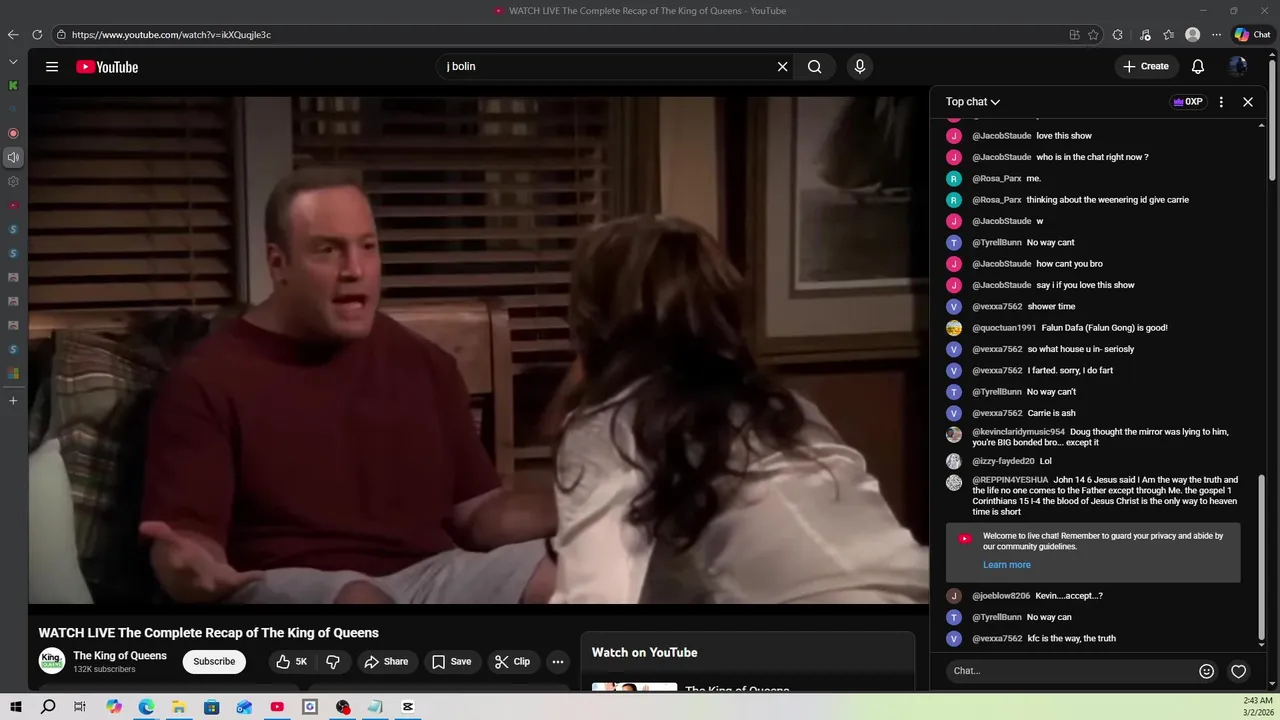Viewport: 1280px width, 720px height.
Task: Reload the page in the browser
Action: click(37, 34)
